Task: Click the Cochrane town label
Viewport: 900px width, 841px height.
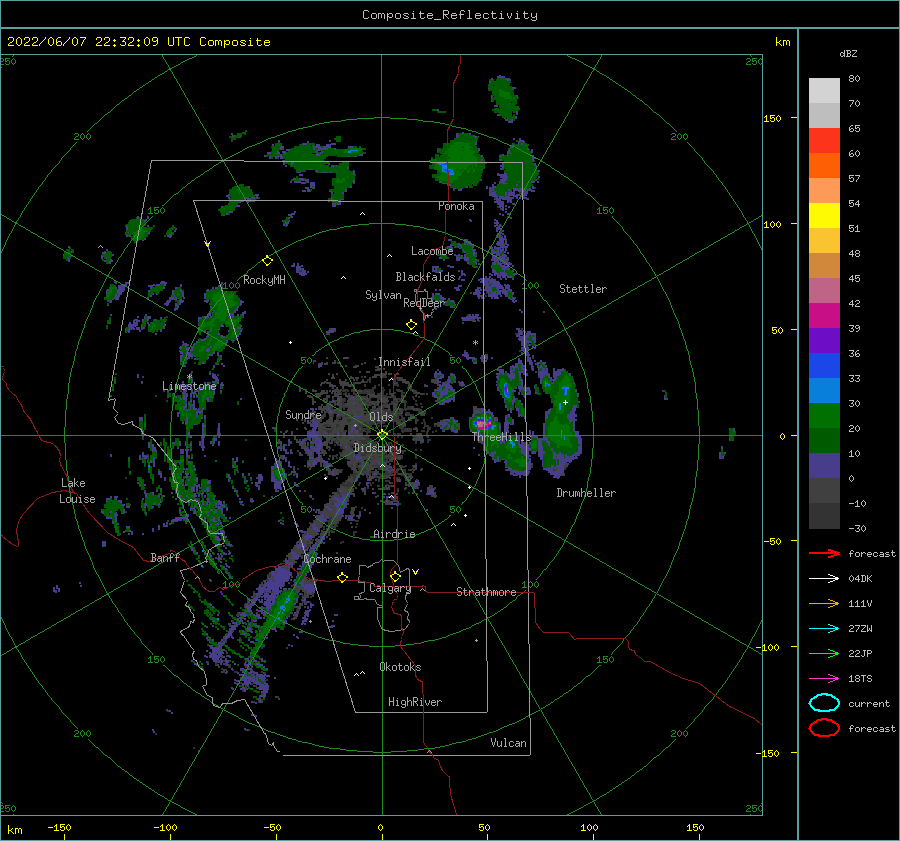Action: [327, 559]
